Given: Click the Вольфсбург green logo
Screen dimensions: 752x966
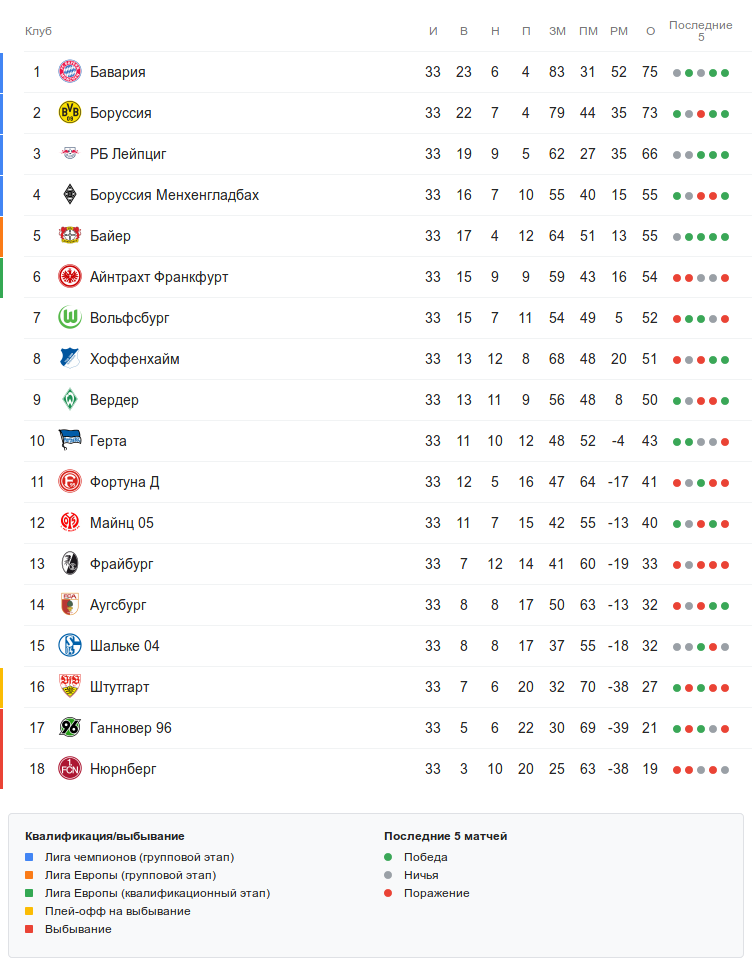Looking at the screenshot, I should pyautogui.click(x=70, y=318).
